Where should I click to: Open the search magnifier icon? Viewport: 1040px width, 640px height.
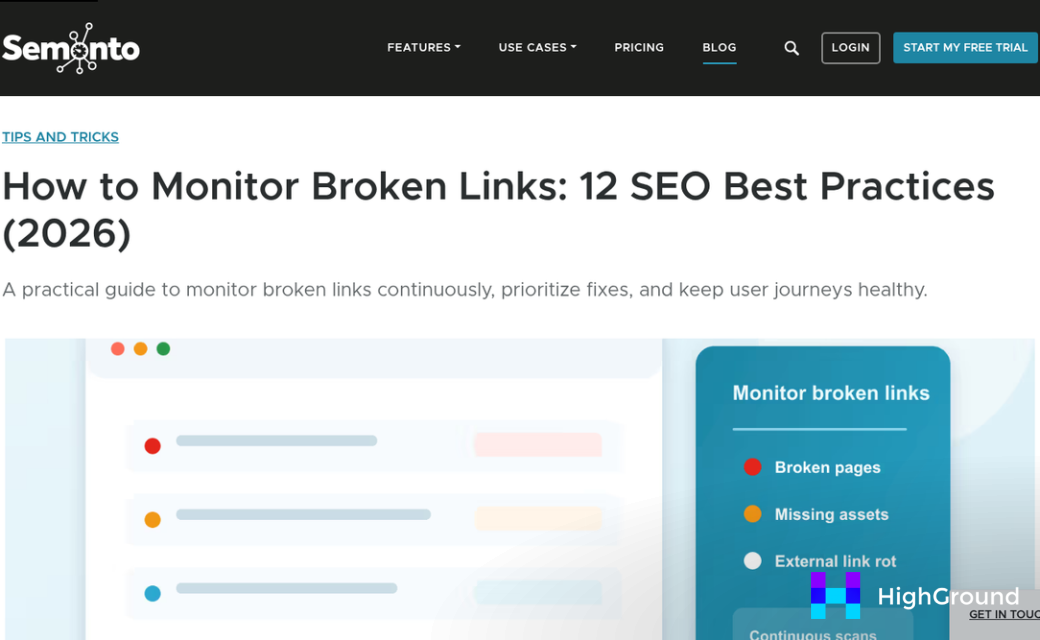click(x=790, y=47)
